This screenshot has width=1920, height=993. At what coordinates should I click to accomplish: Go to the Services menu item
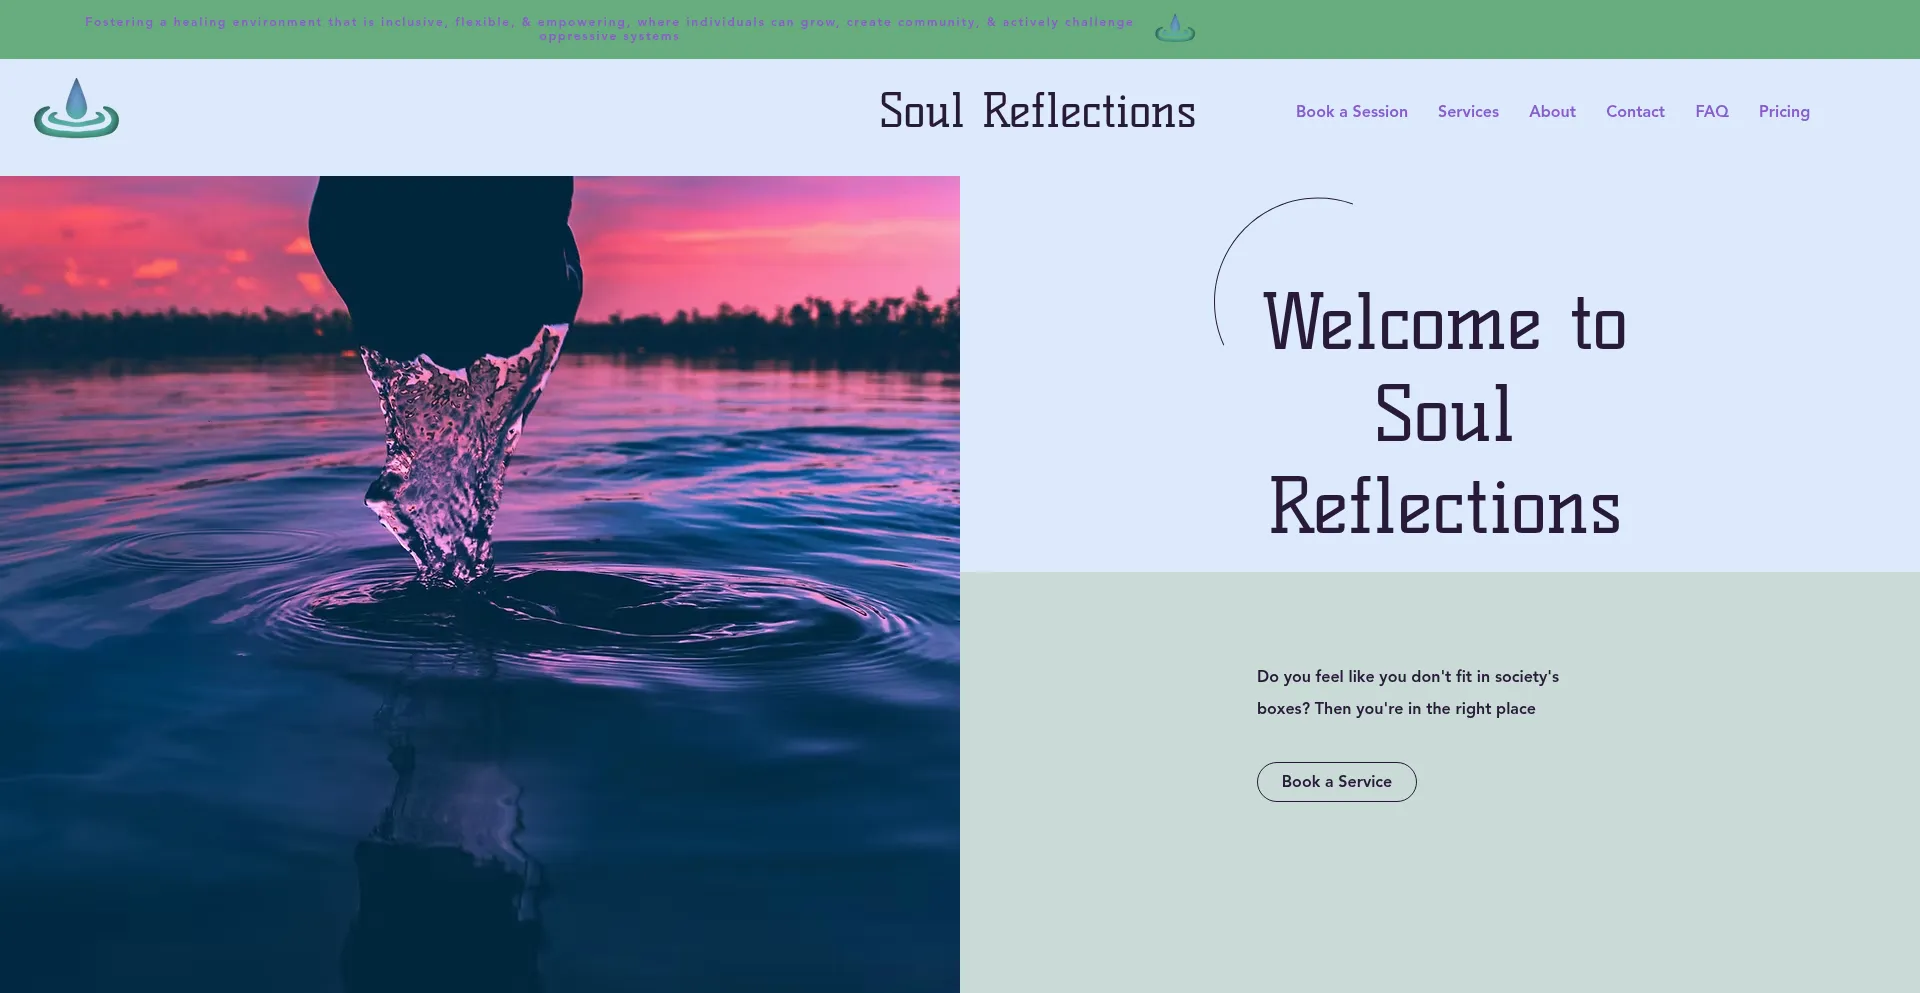(1468, 112)
